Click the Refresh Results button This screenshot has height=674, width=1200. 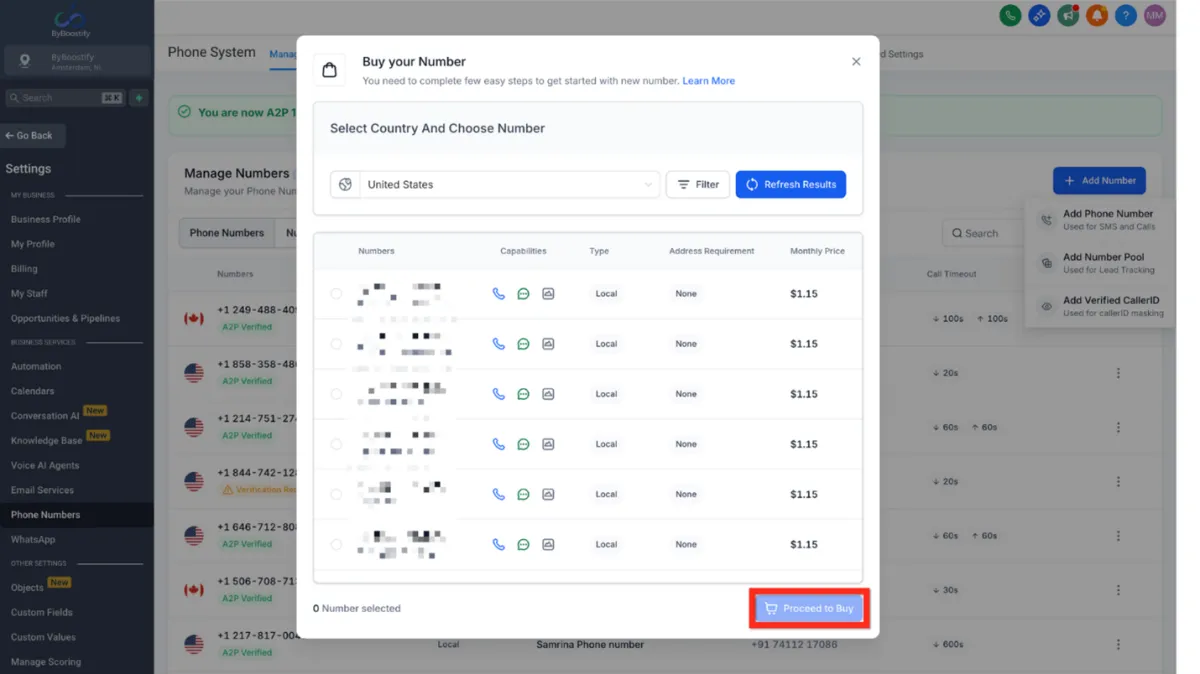pyautogui.click(x=791, y=185)
